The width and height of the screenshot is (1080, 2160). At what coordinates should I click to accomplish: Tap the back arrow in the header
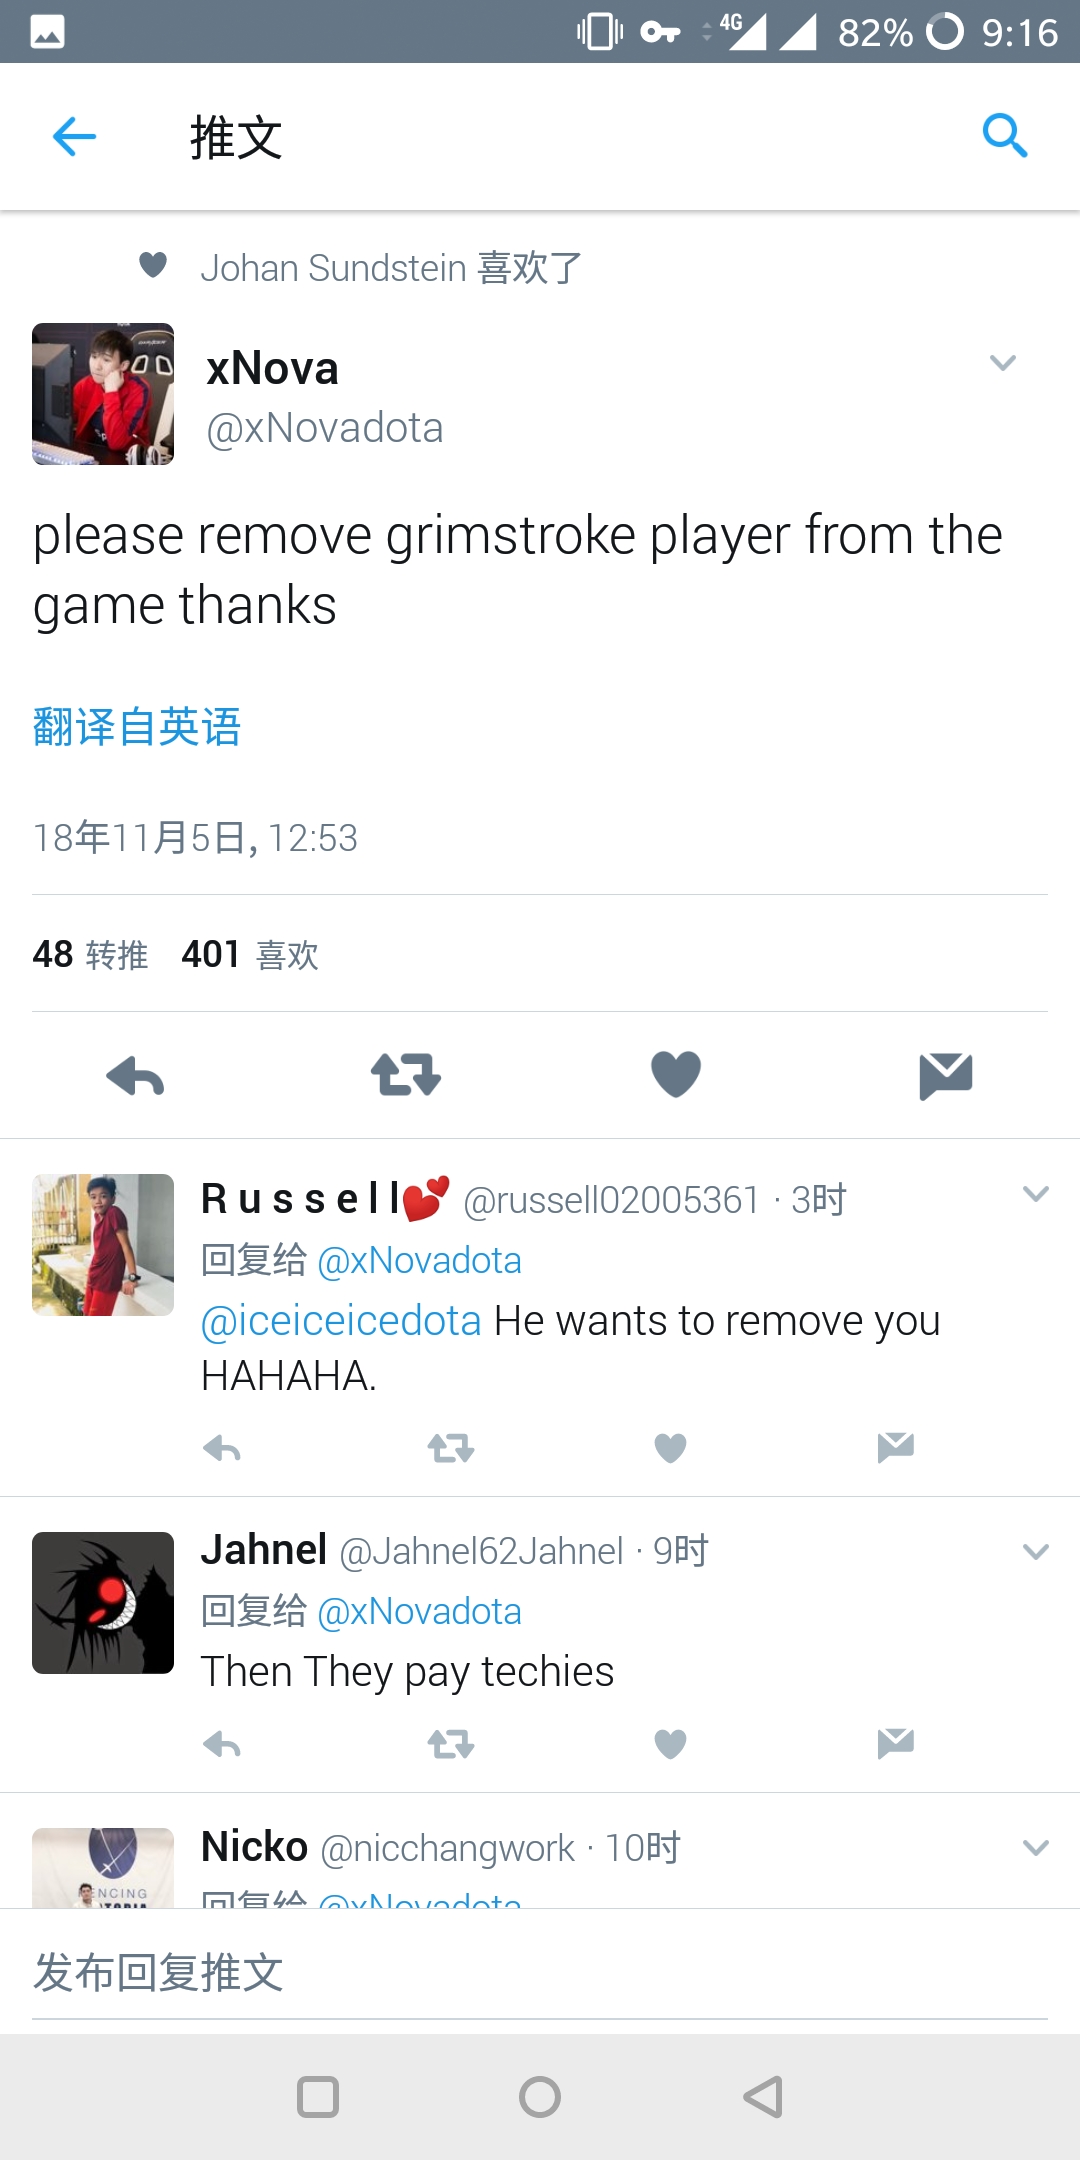74,136
